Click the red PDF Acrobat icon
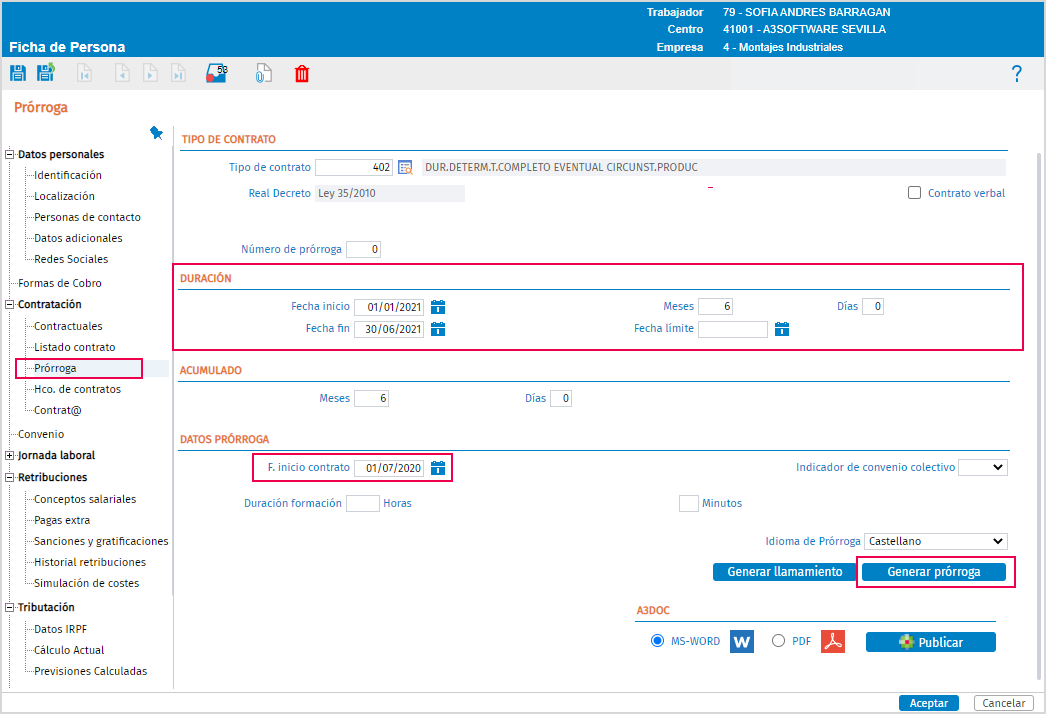 pyautogui.click(x=833, y=642)
